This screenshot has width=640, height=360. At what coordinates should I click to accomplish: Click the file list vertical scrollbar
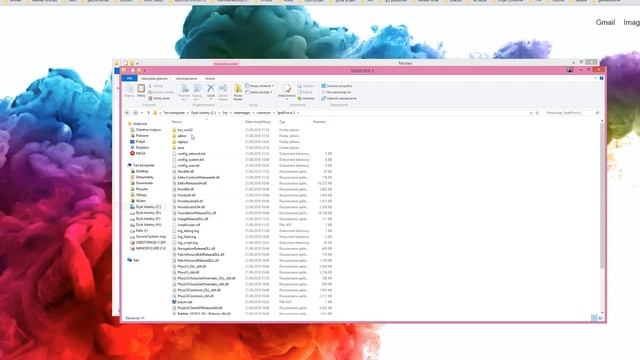tap(602, 195)
